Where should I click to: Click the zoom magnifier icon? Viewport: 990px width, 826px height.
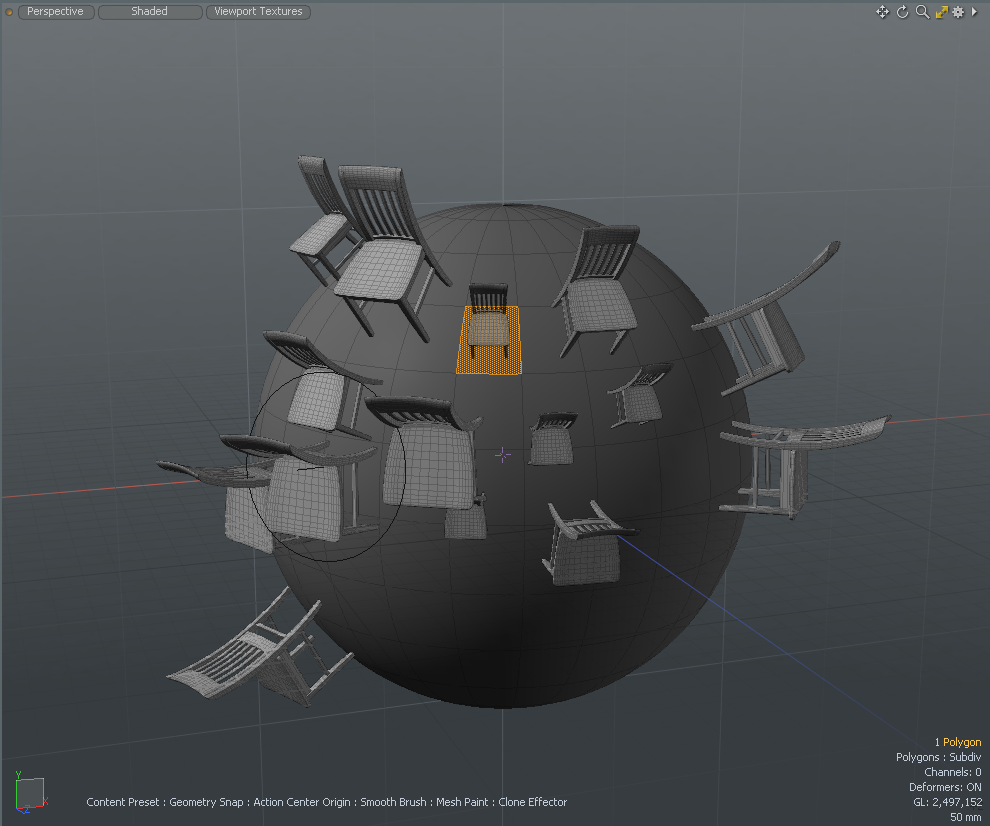pyautogui.click(x=922, y=12)
